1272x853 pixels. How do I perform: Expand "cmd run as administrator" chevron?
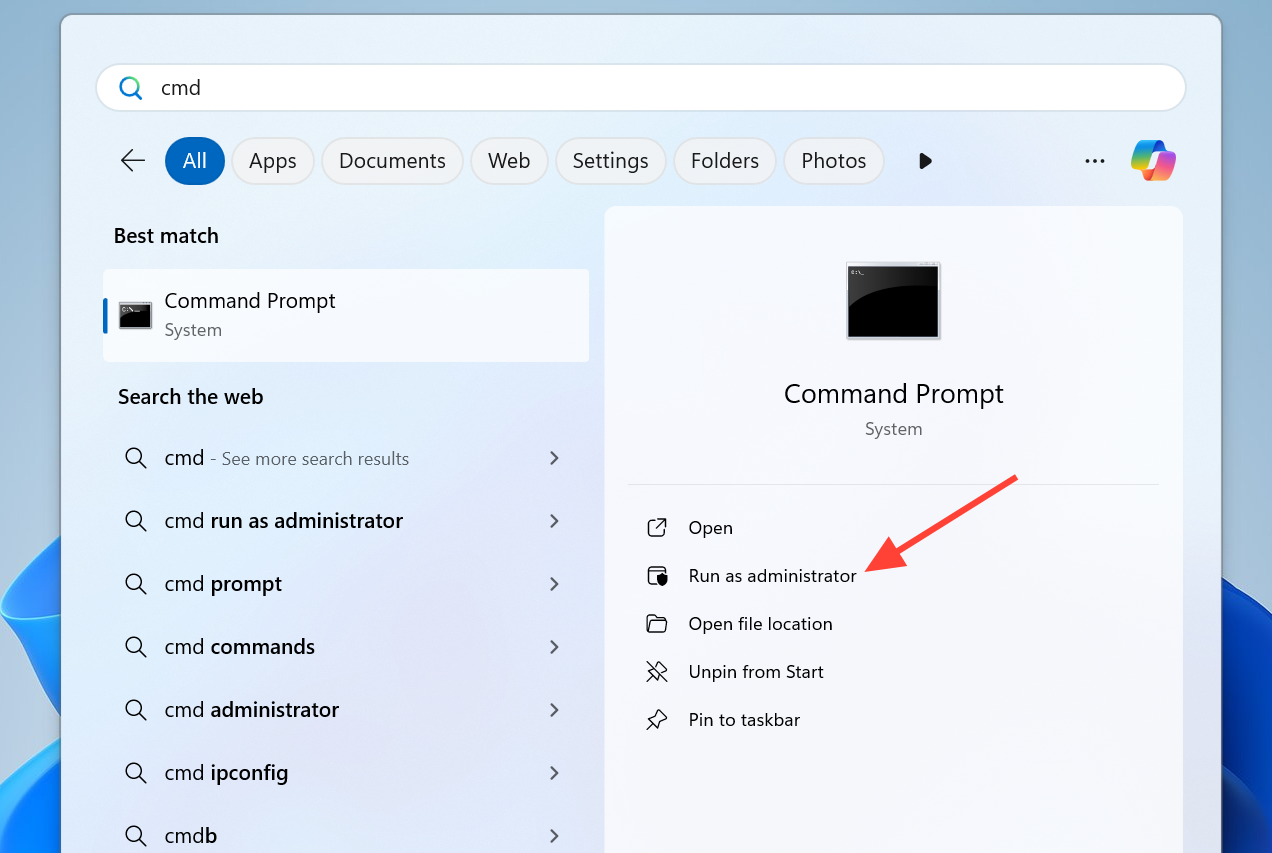(x=554, y=521)
